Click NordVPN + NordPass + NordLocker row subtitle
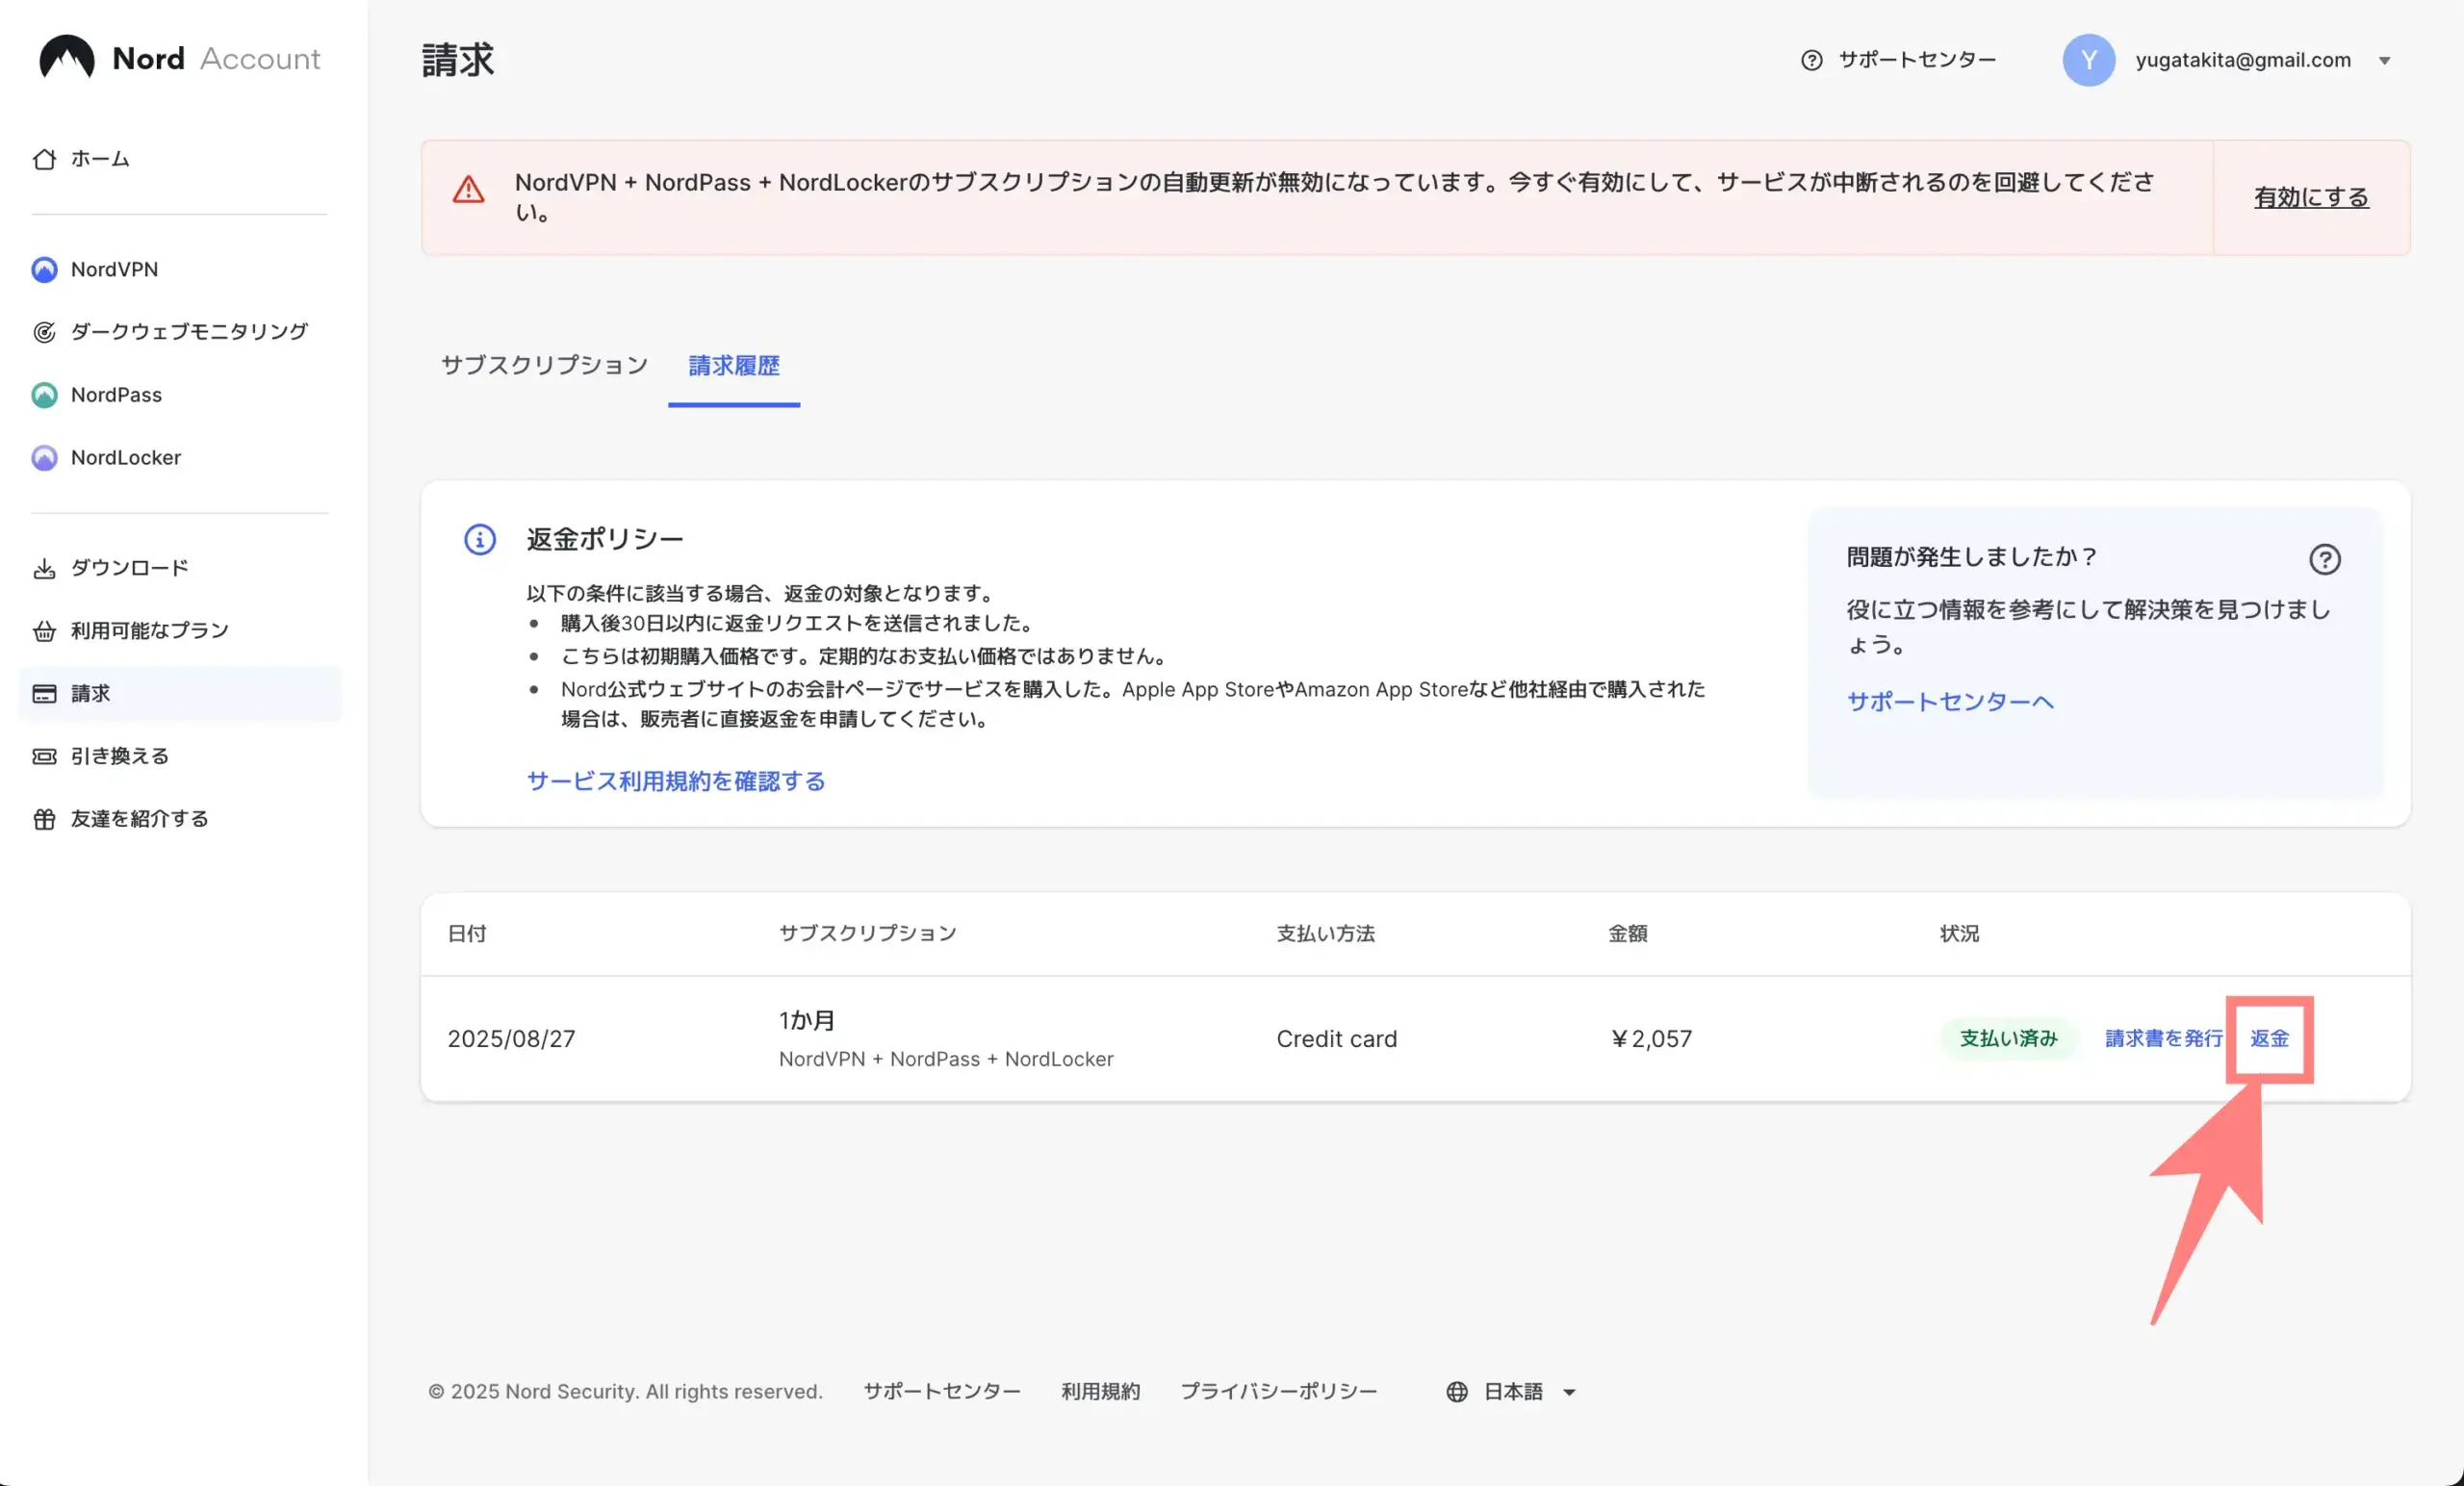Viewport: 2464px width, 1486px height. (946, 1059)
